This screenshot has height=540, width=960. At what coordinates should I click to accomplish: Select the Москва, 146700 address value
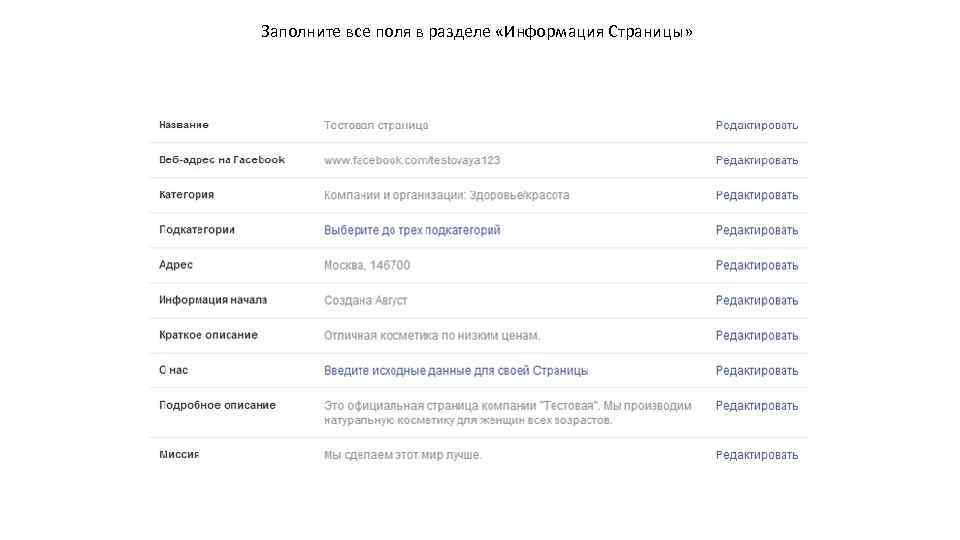click(x=367, y=265)
